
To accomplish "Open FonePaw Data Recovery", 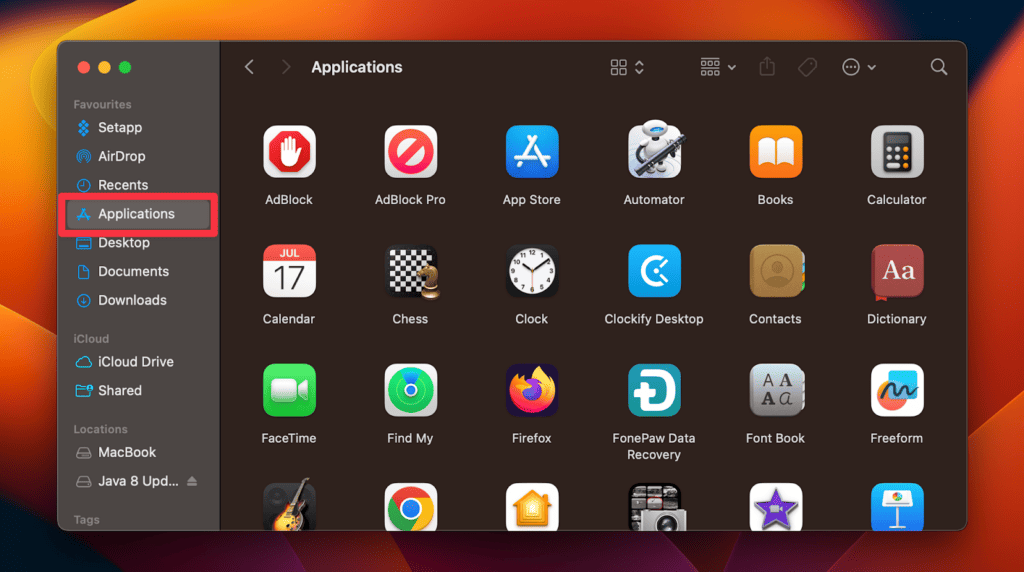I will [654, 390].
